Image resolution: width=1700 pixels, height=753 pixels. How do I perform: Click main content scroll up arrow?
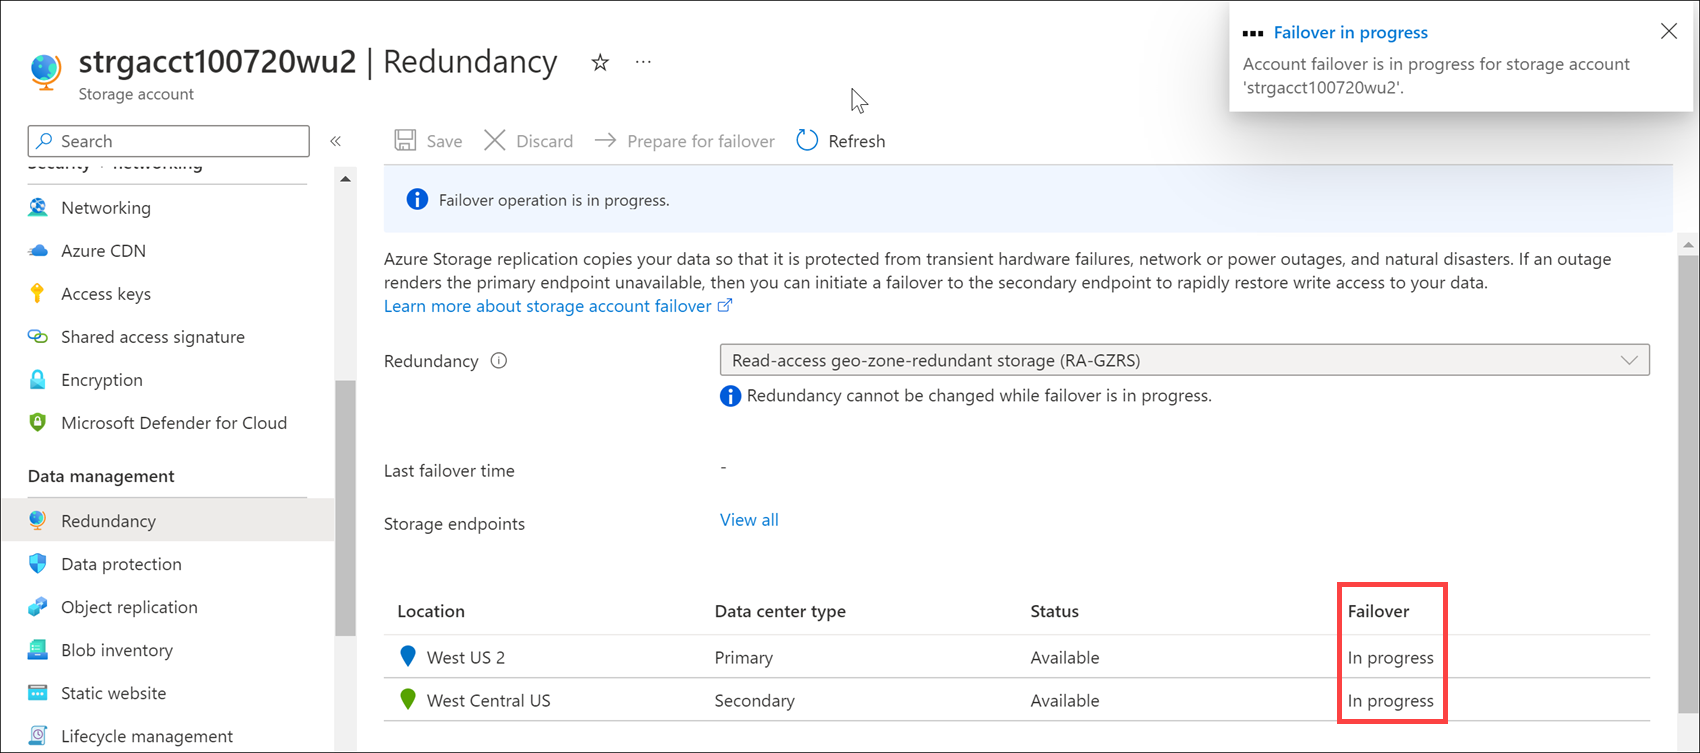coord(1689,245)
